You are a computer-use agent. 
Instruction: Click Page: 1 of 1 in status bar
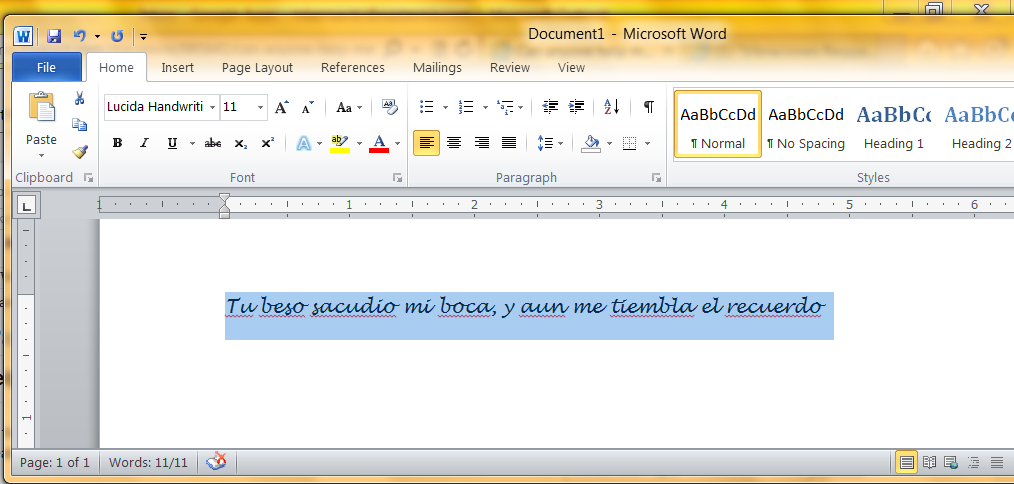[x=55, y=463]
